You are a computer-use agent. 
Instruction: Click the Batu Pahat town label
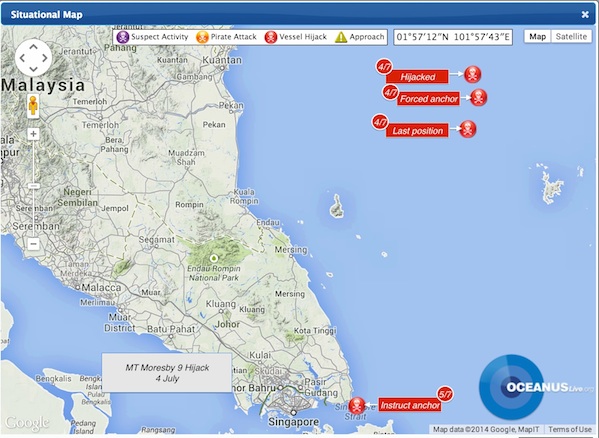pos(171,329)
